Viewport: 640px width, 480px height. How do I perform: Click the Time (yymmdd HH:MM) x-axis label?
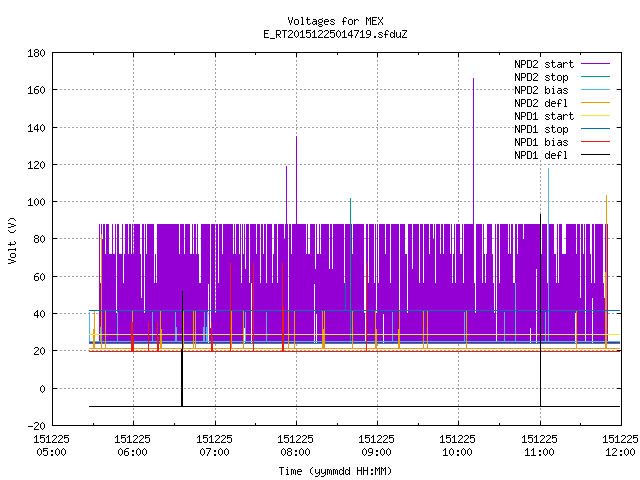(x=335, y=471)
